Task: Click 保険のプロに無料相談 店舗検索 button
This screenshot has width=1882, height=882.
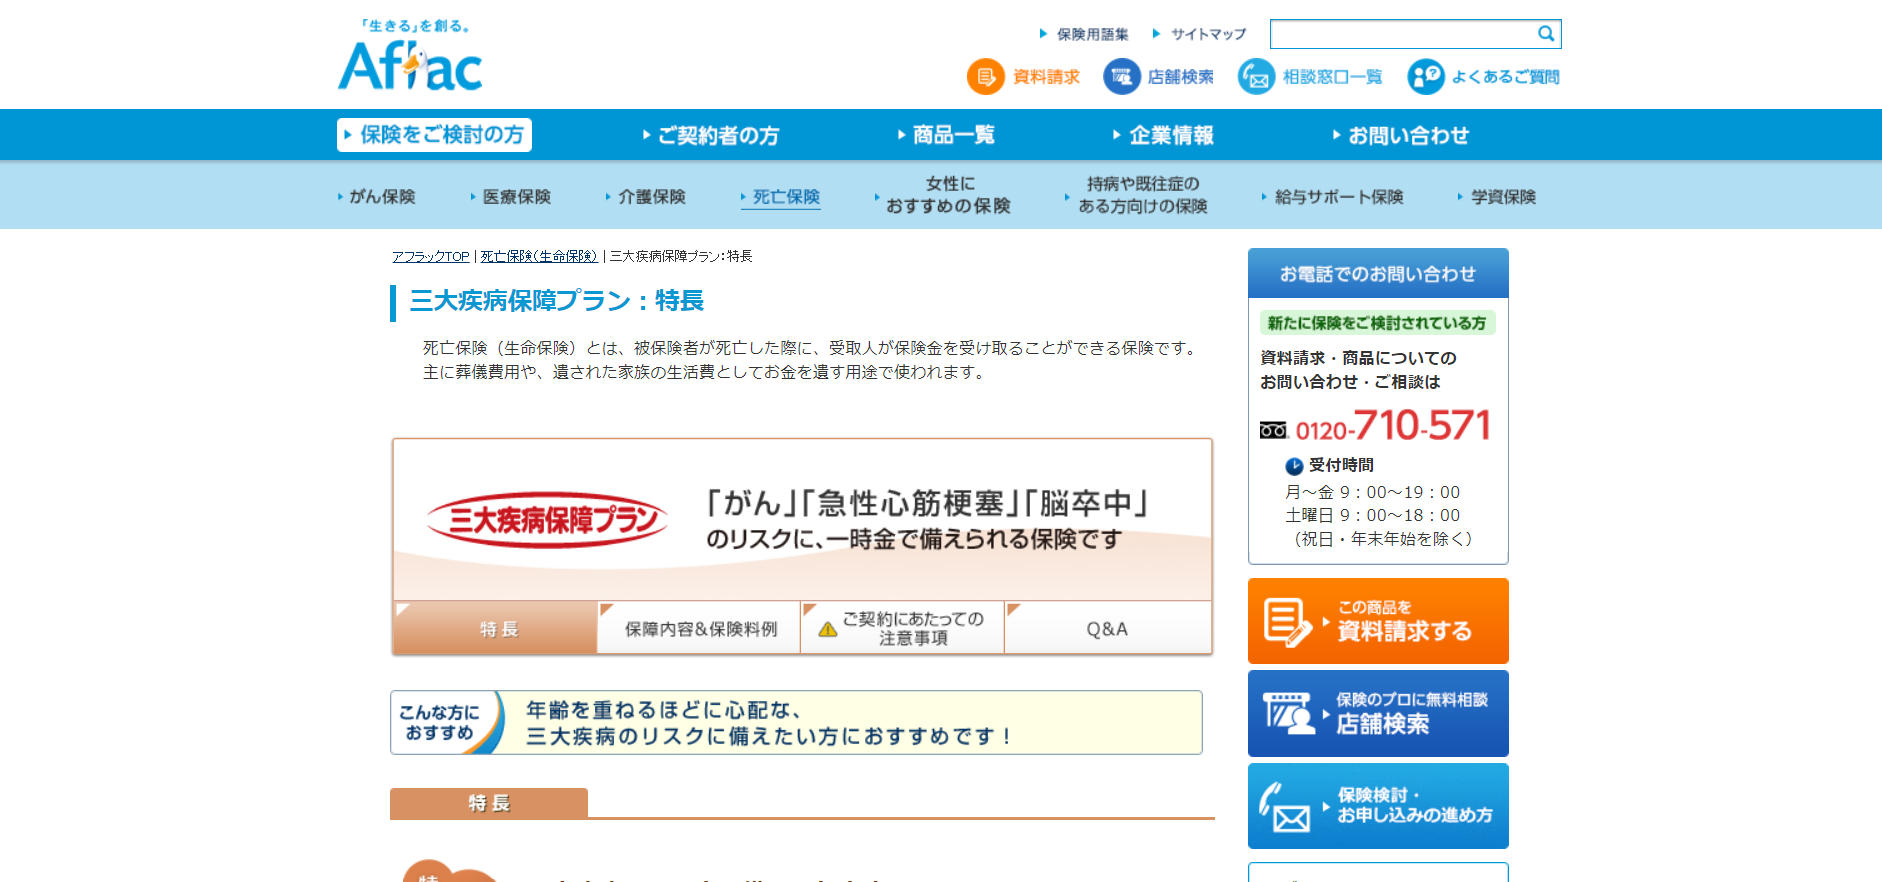Action: click(1378, 713)
